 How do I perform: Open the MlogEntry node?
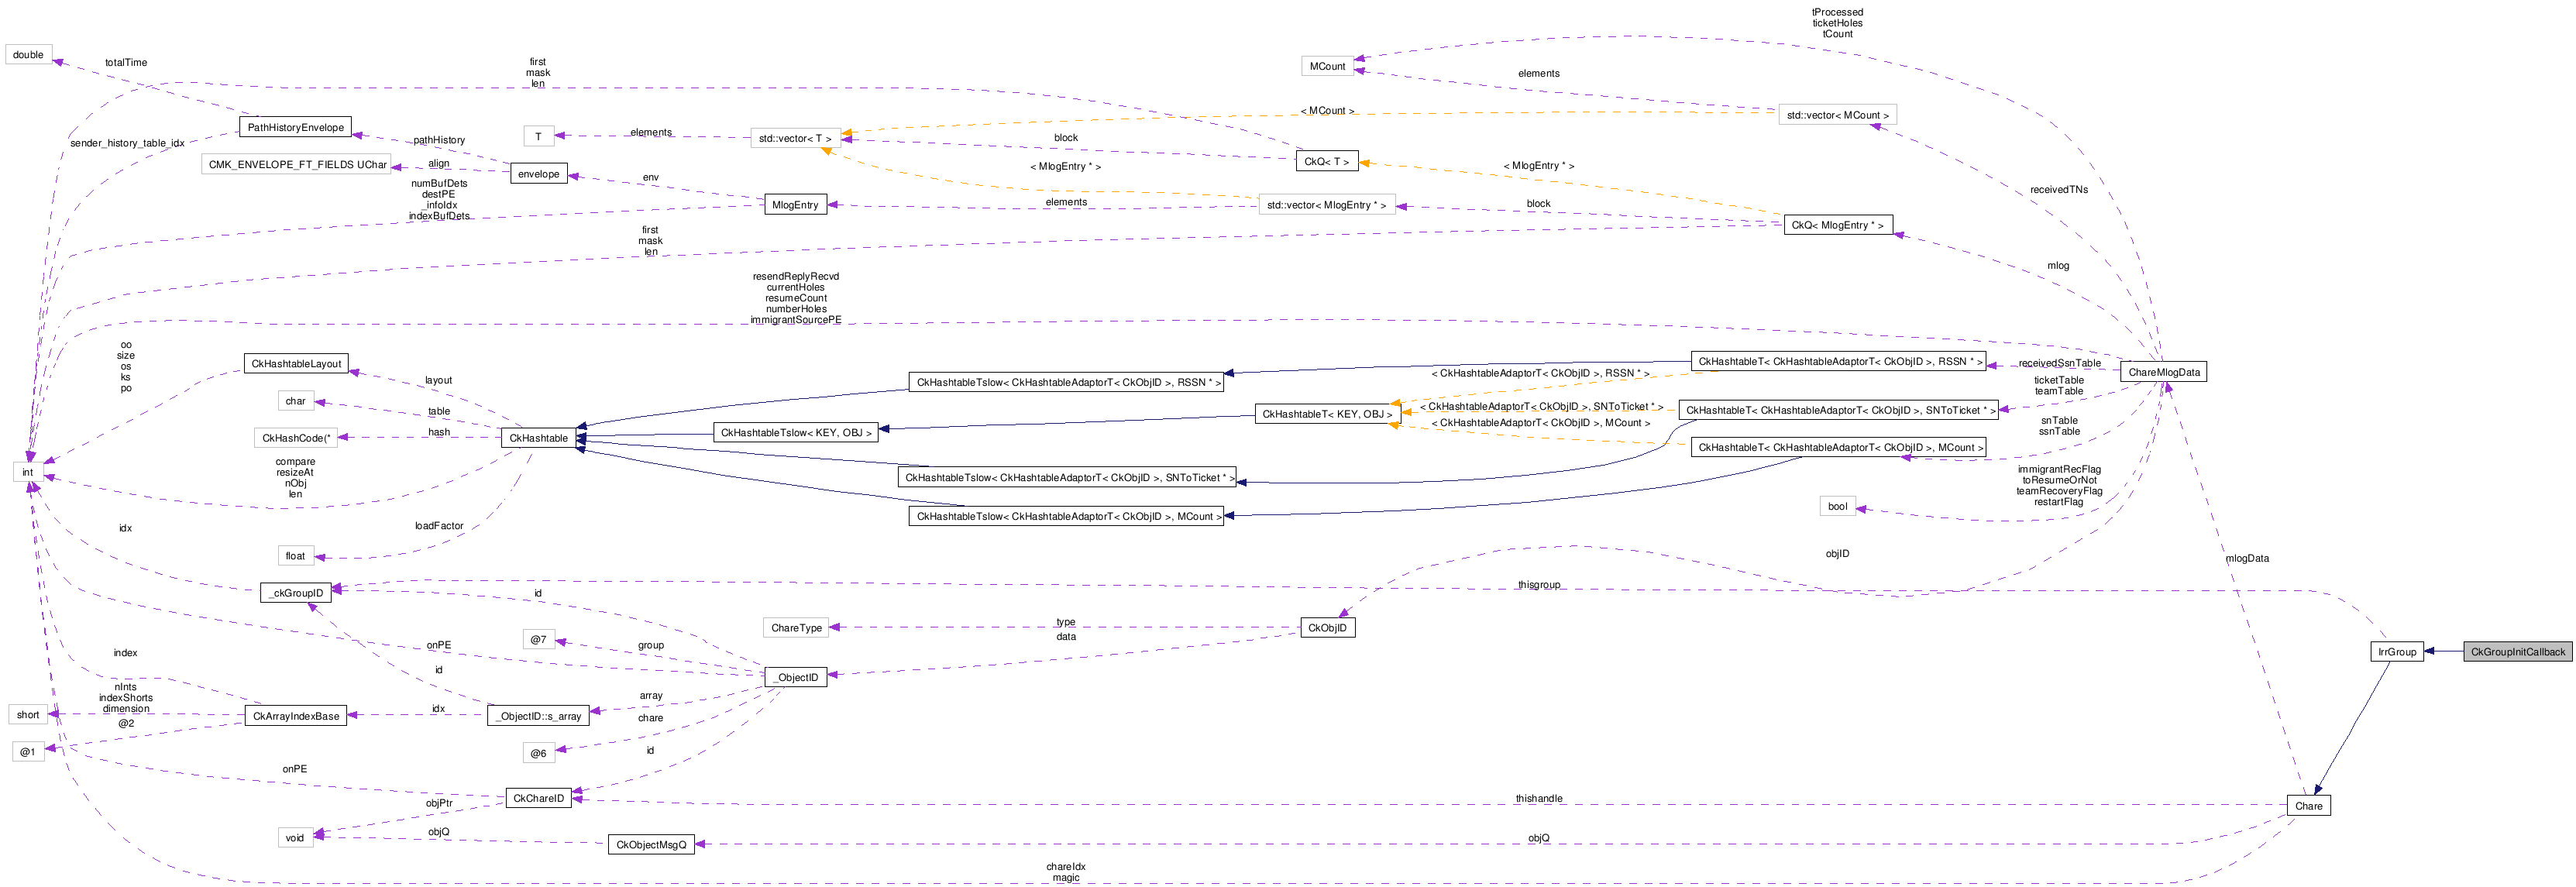pos(795,205)
